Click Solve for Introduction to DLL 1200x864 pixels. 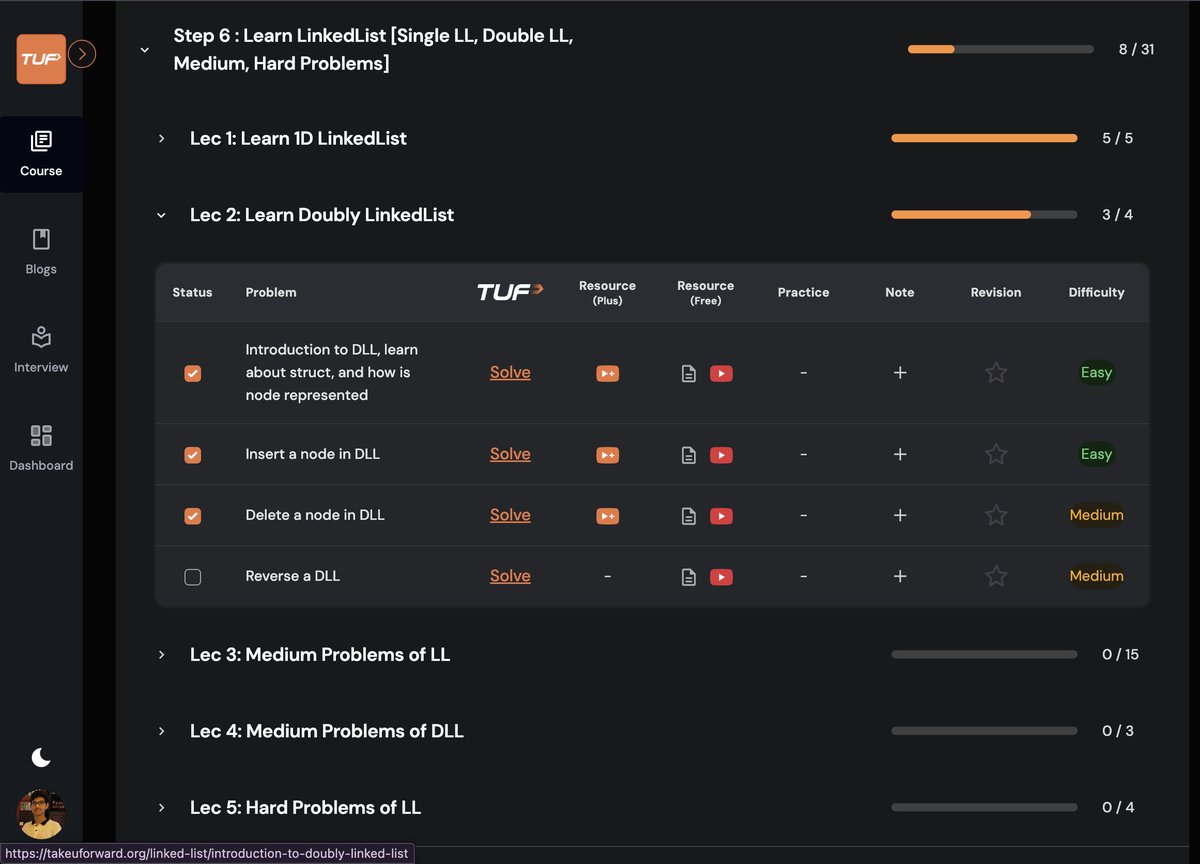click(510, 372)
